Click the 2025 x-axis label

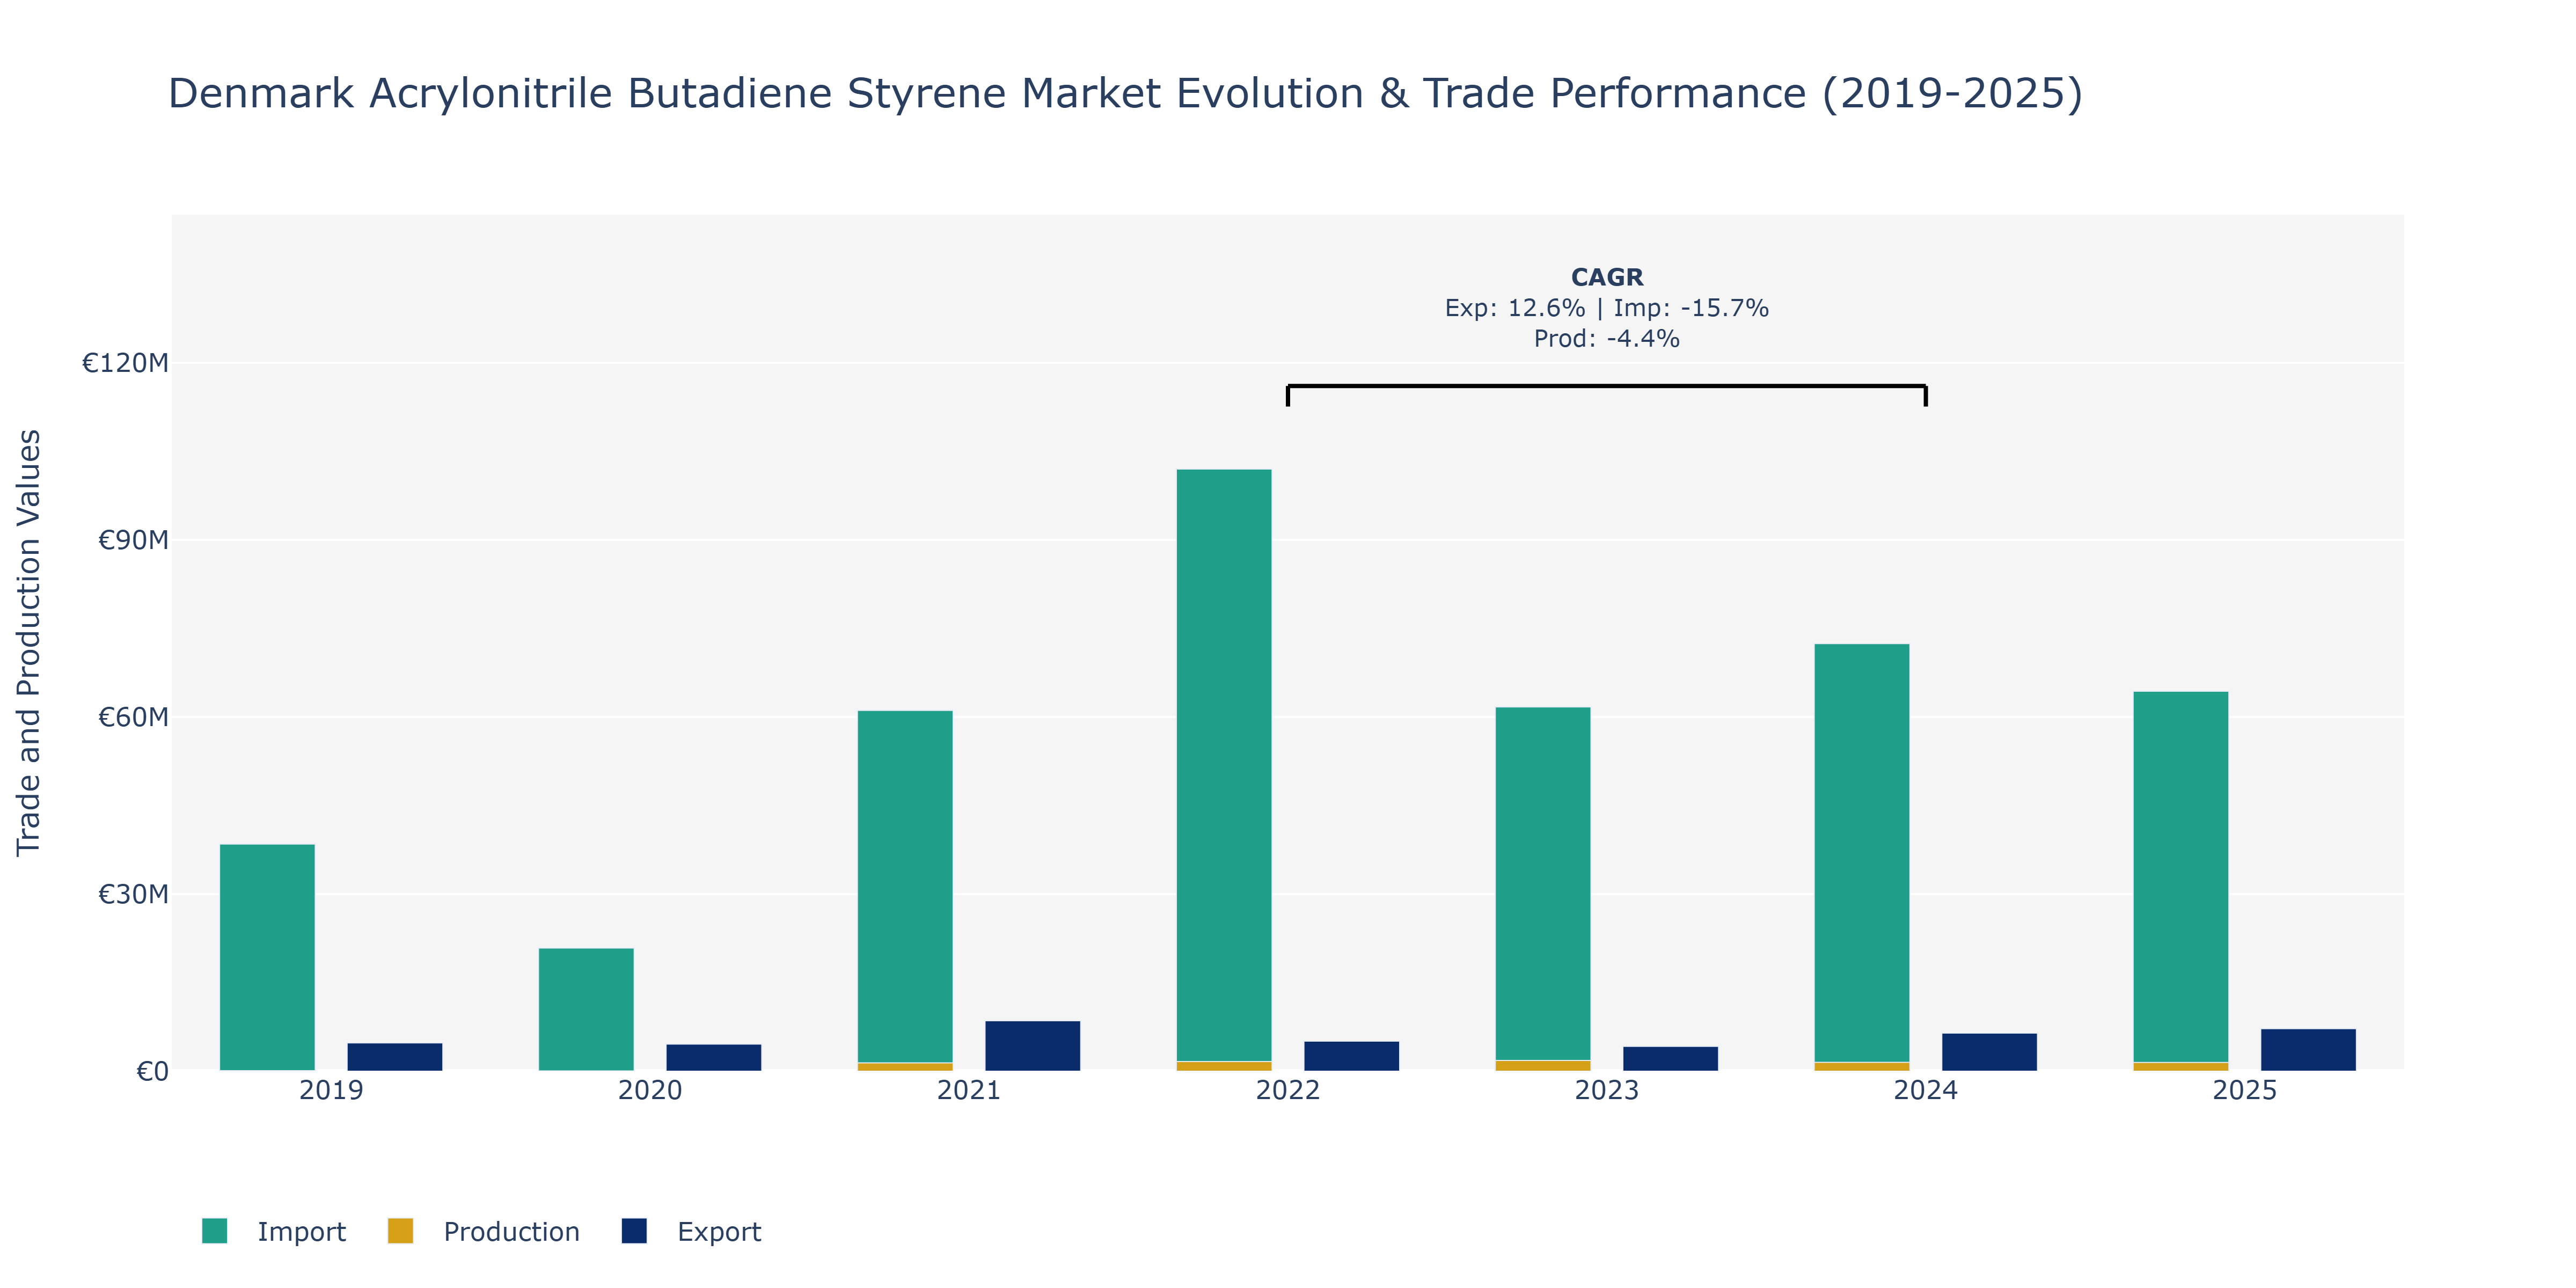click(2245, 1090)
